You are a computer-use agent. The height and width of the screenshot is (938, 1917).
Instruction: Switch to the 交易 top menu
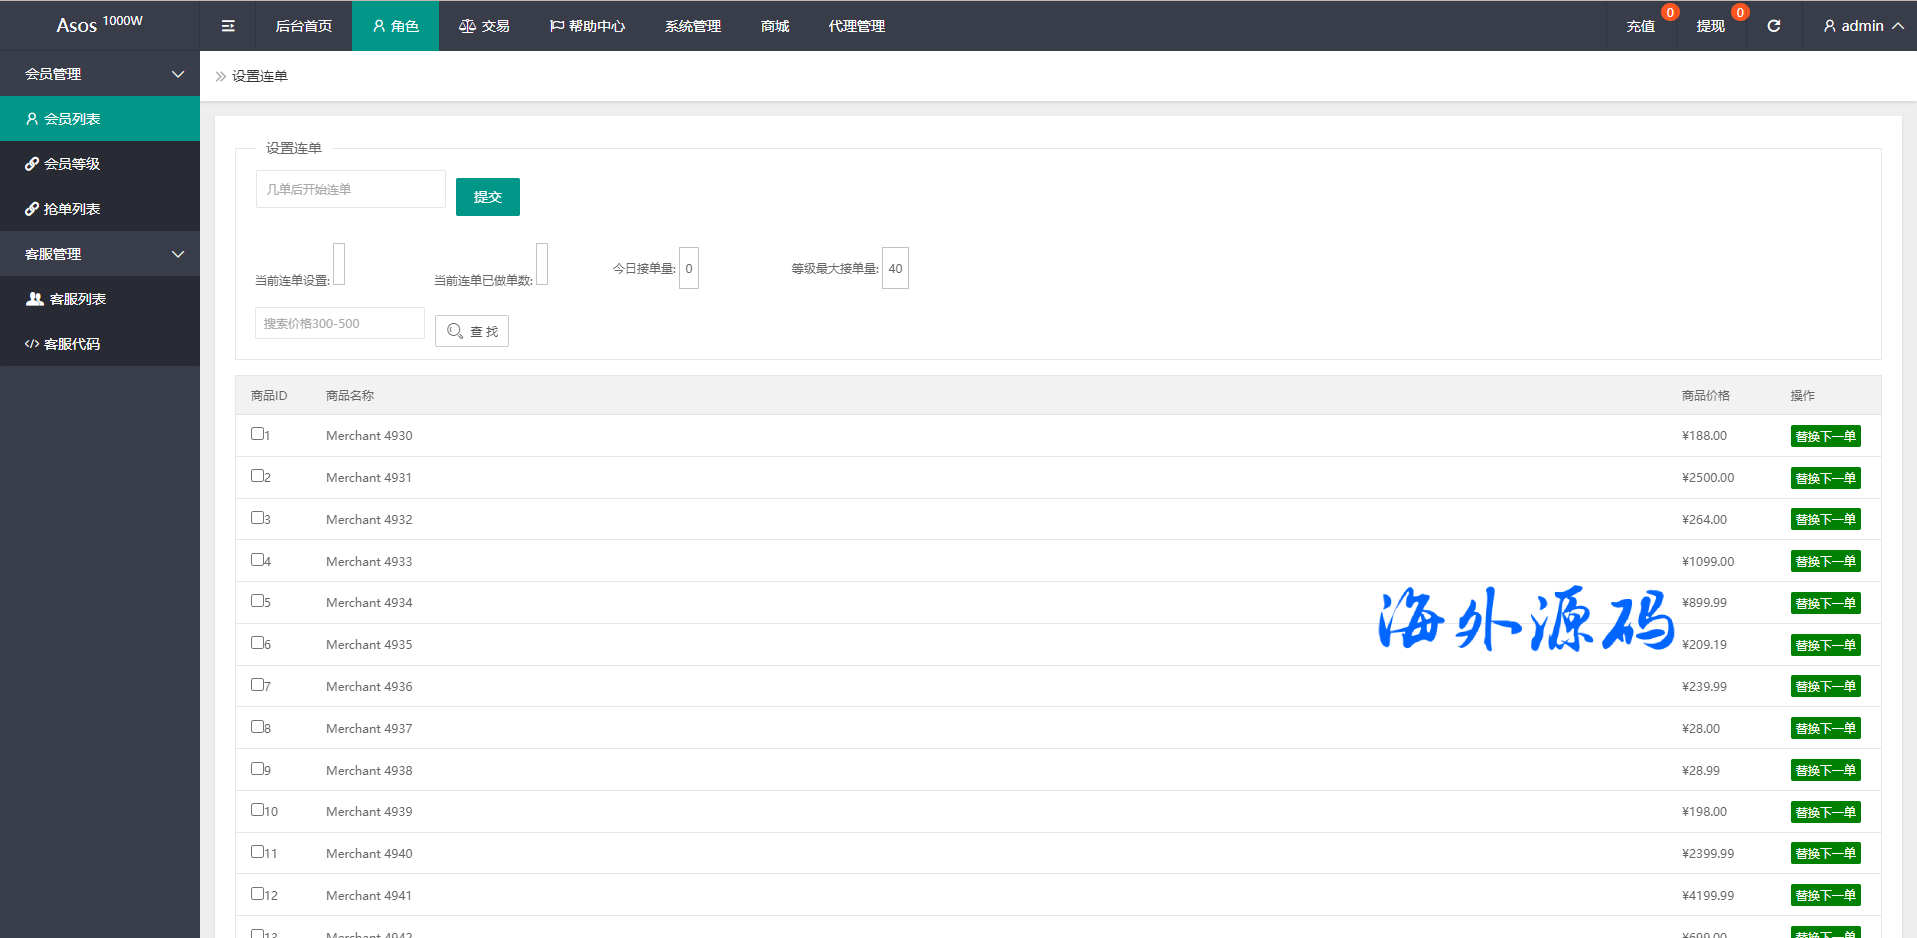point(484,26)
